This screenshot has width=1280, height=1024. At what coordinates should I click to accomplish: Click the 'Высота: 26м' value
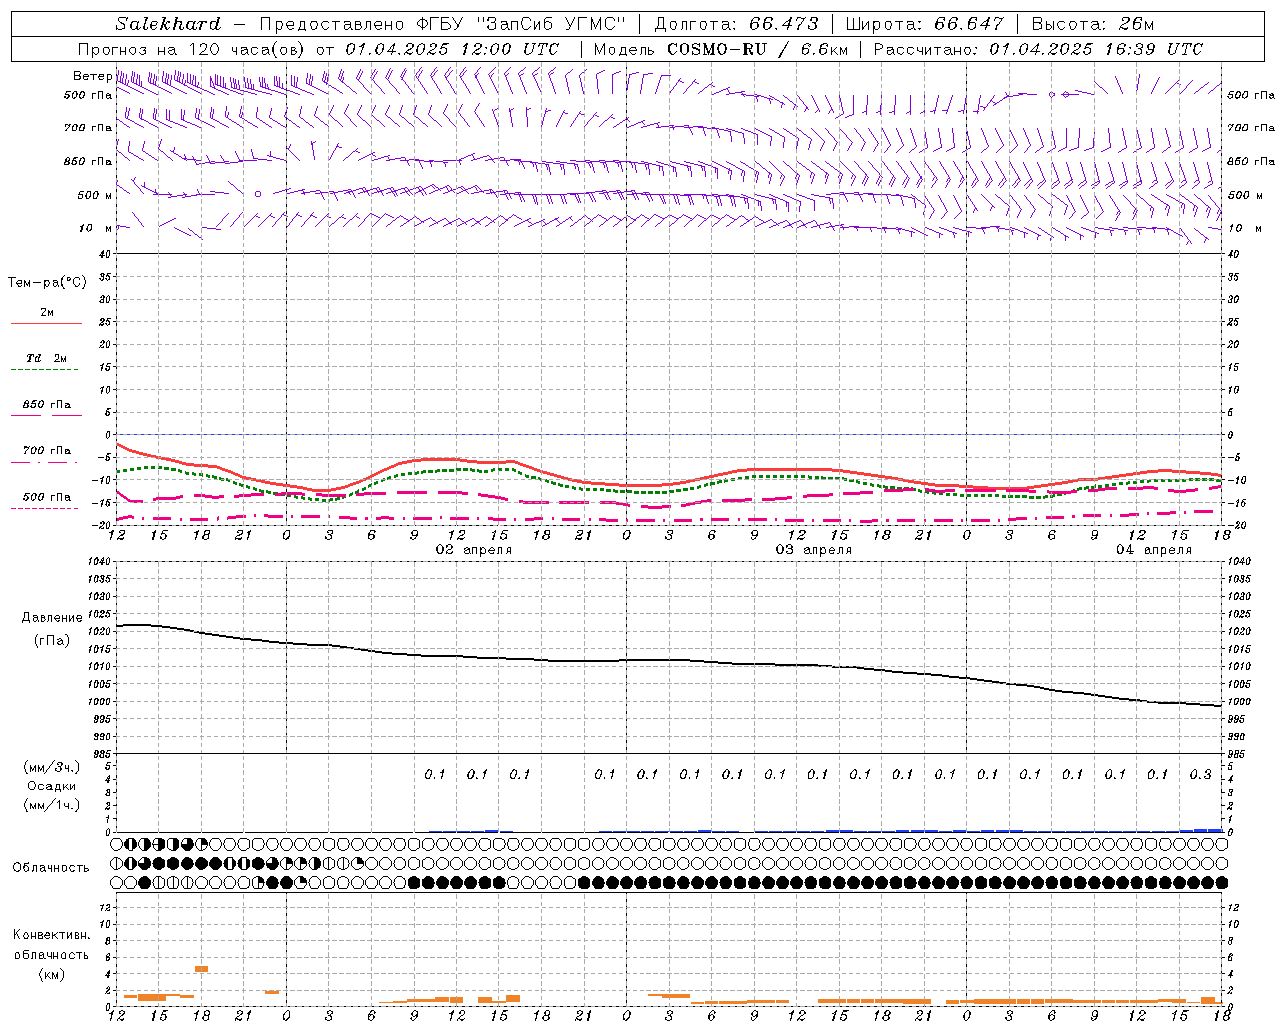(1093, 24)
